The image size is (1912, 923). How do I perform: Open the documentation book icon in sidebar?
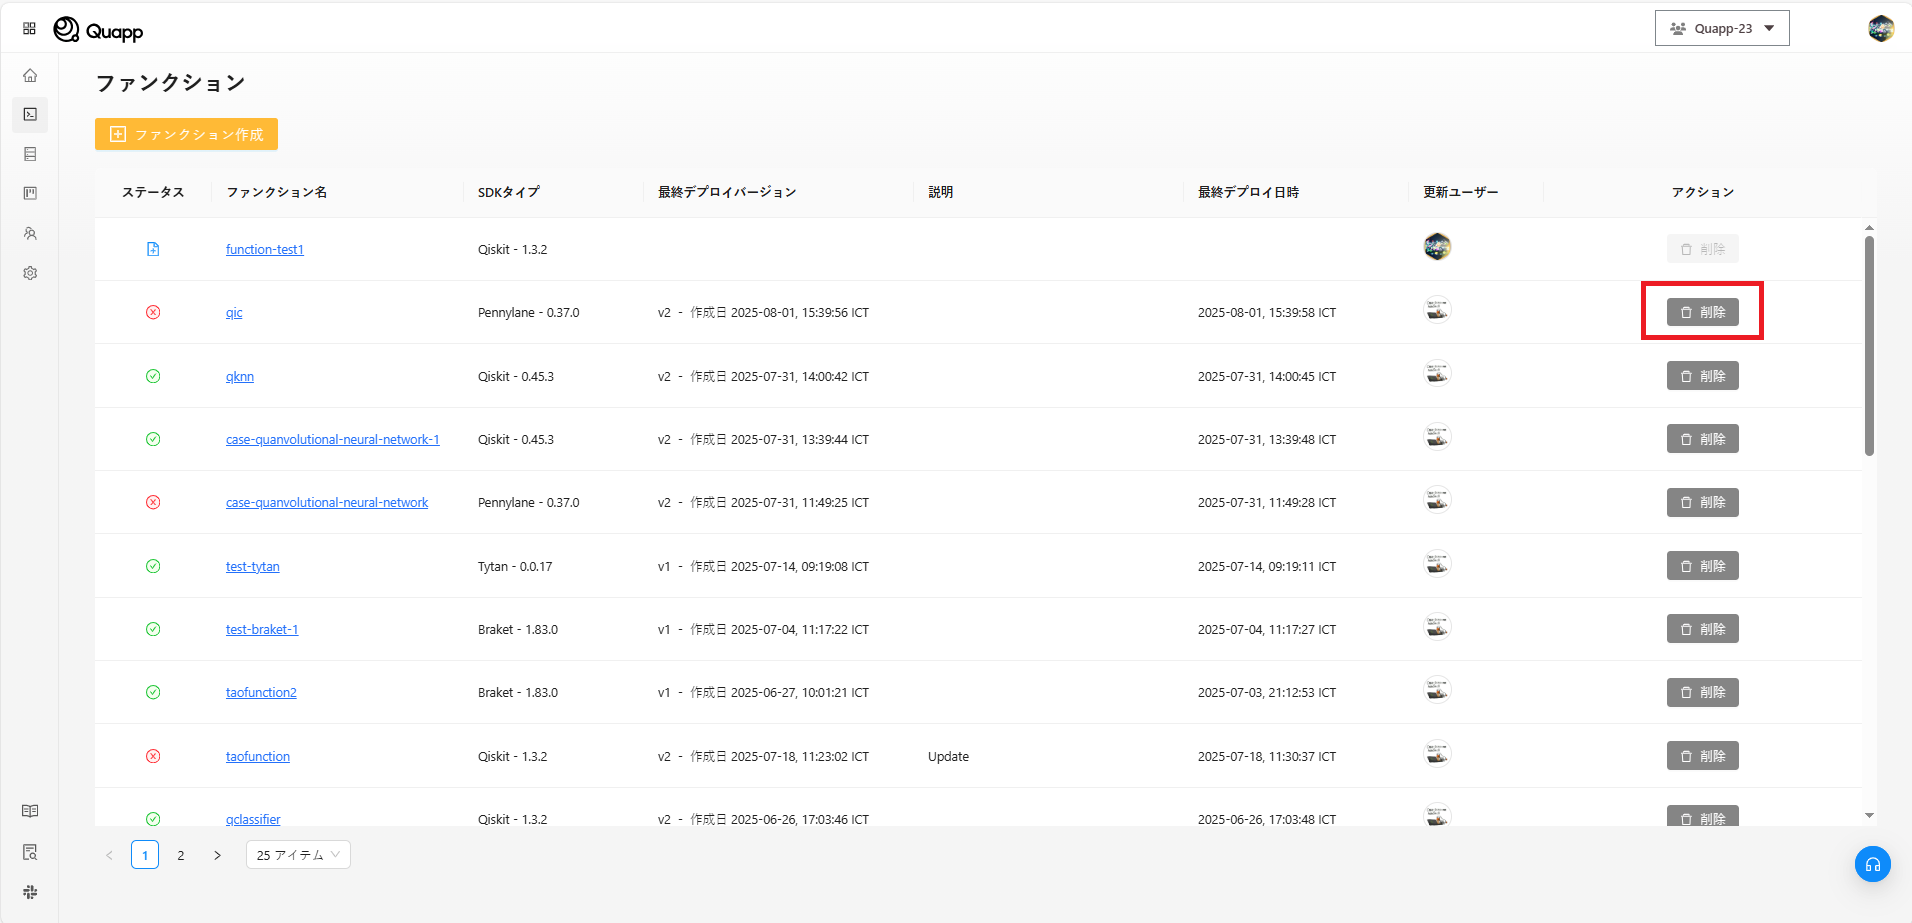30,811
